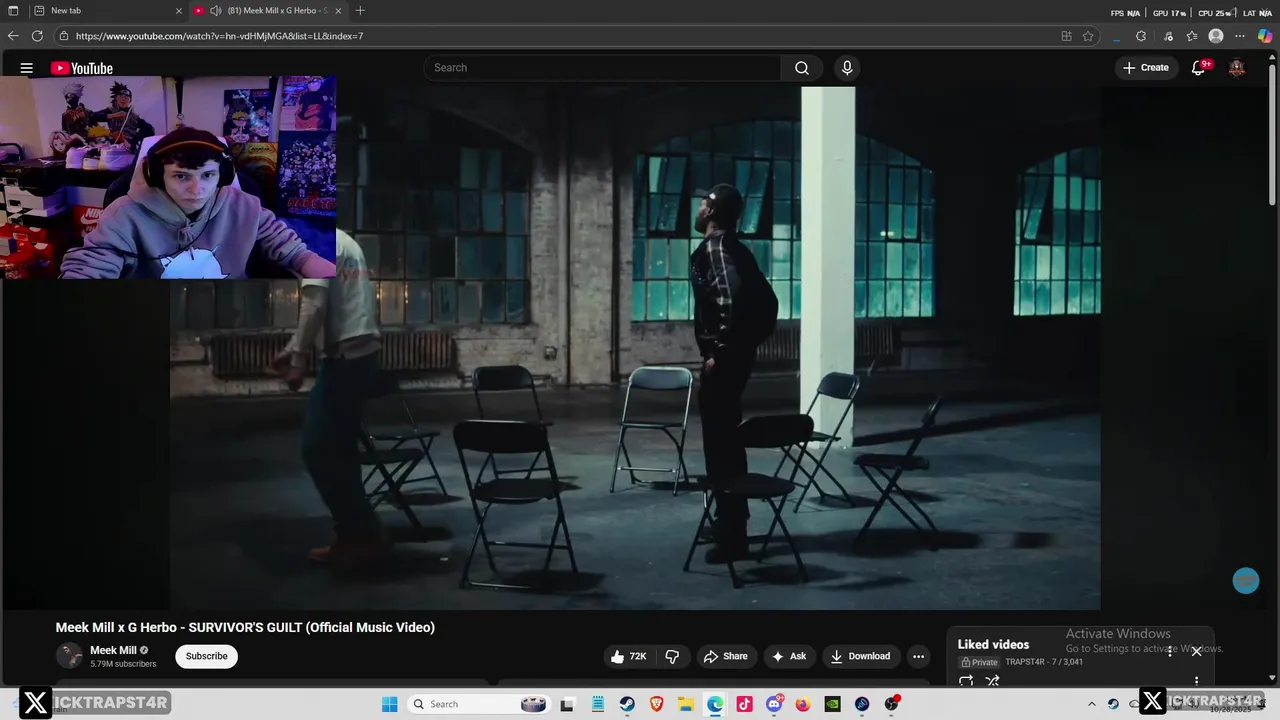Open browser extensions puzzle icon
Screen dimensions: 1280x720
[1141, 36]
